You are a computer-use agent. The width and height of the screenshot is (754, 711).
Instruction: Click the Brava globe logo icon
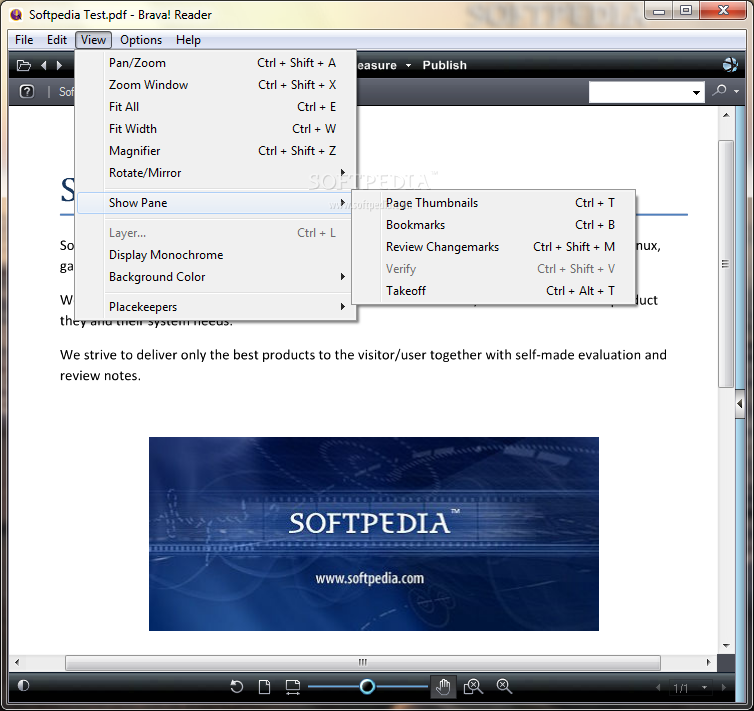point(730,65)
